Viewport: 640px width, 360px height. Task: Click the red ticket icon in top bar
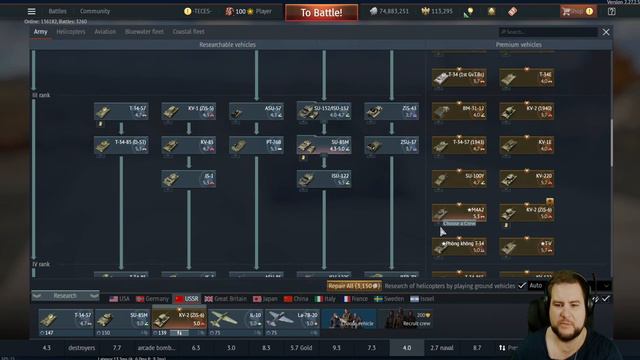pyautogui.click(x=513, y=11)
